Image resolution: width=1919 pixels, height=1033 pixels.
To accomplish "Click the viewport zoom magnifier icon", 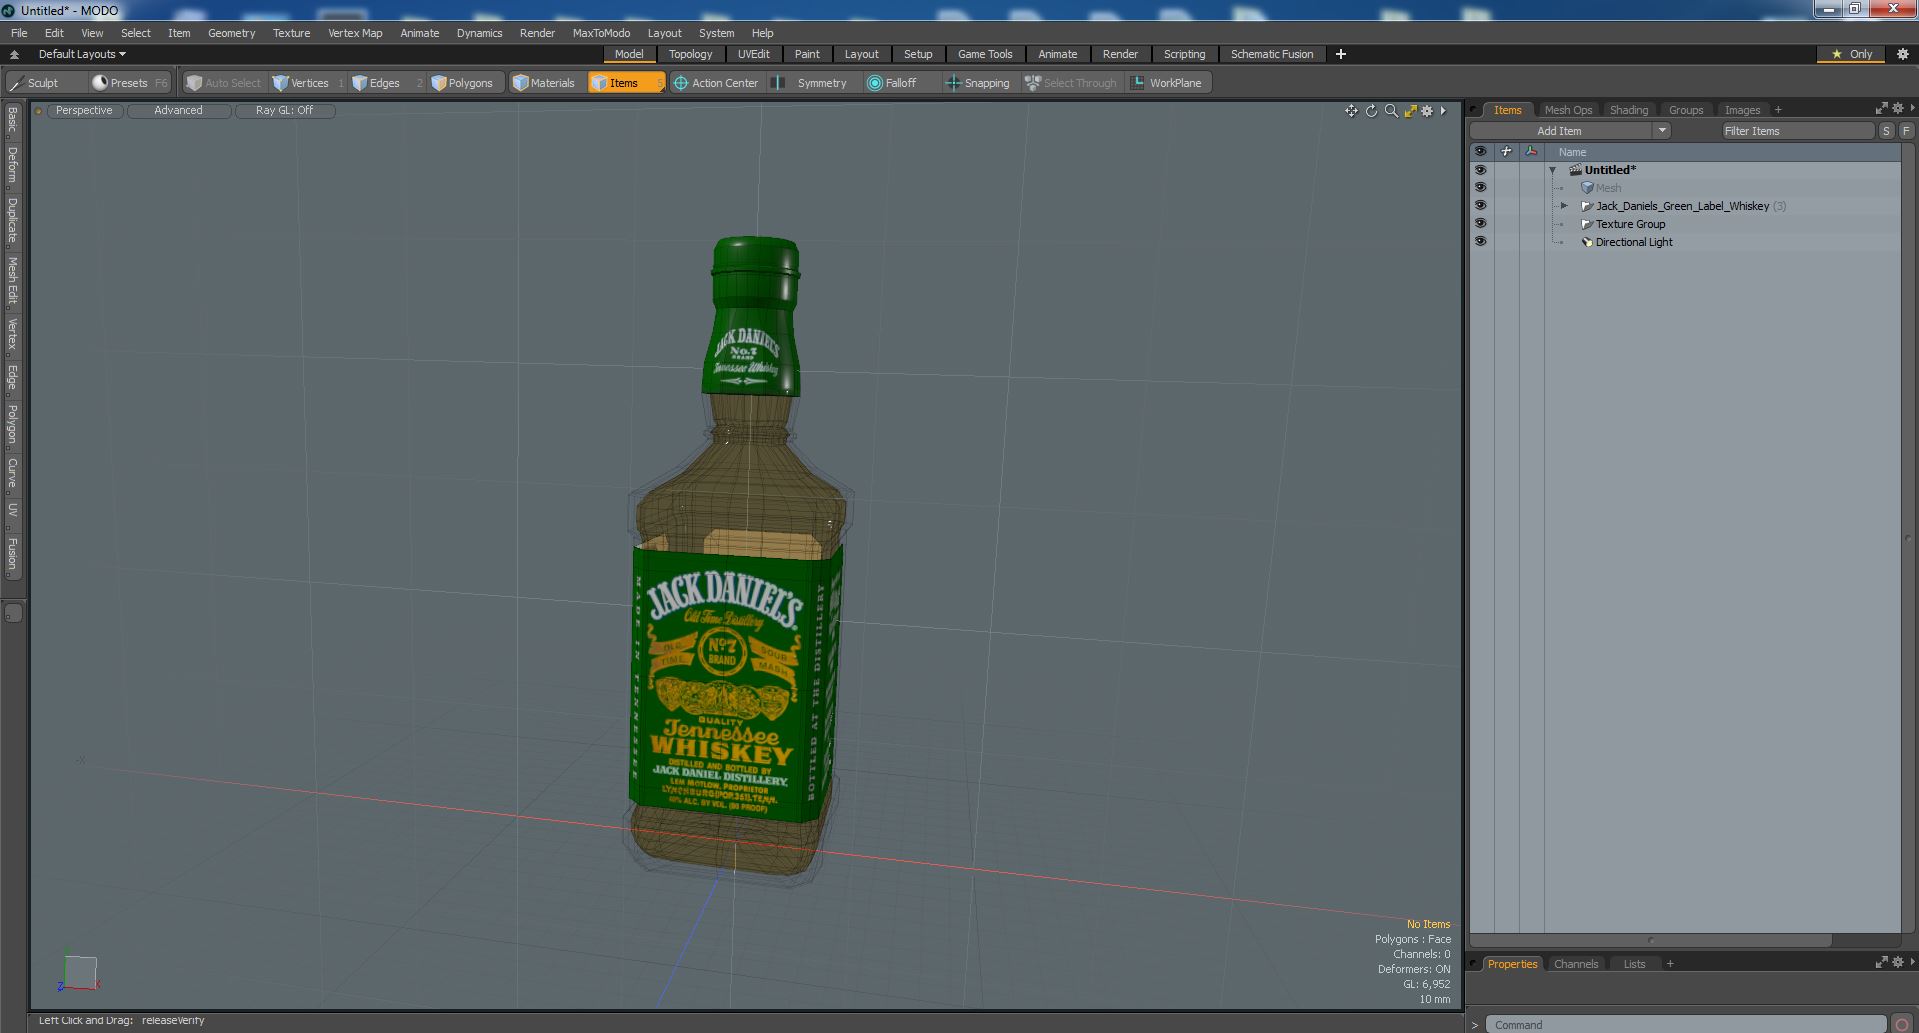I will coord(1391,111).
